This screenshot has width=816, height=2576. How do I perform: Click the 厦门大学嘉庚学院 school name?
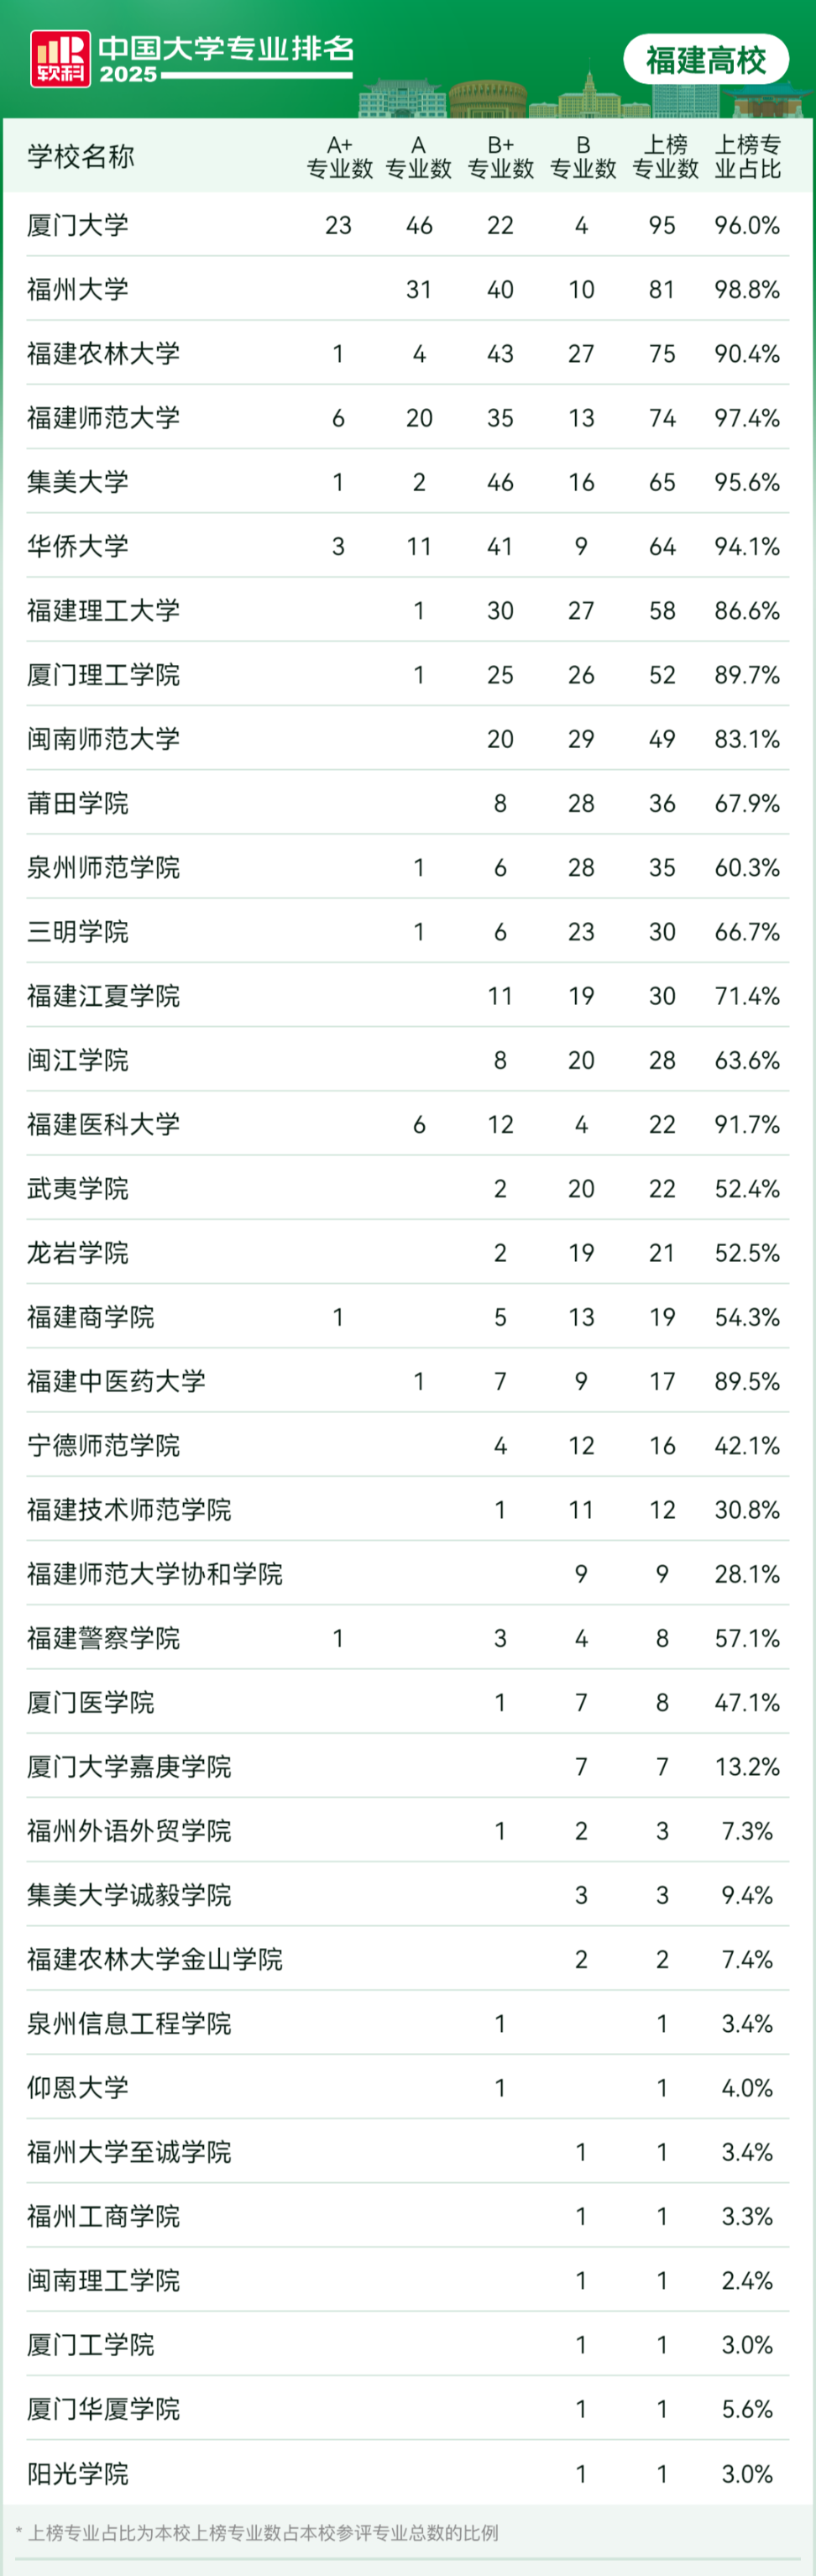click(129, 1766)
